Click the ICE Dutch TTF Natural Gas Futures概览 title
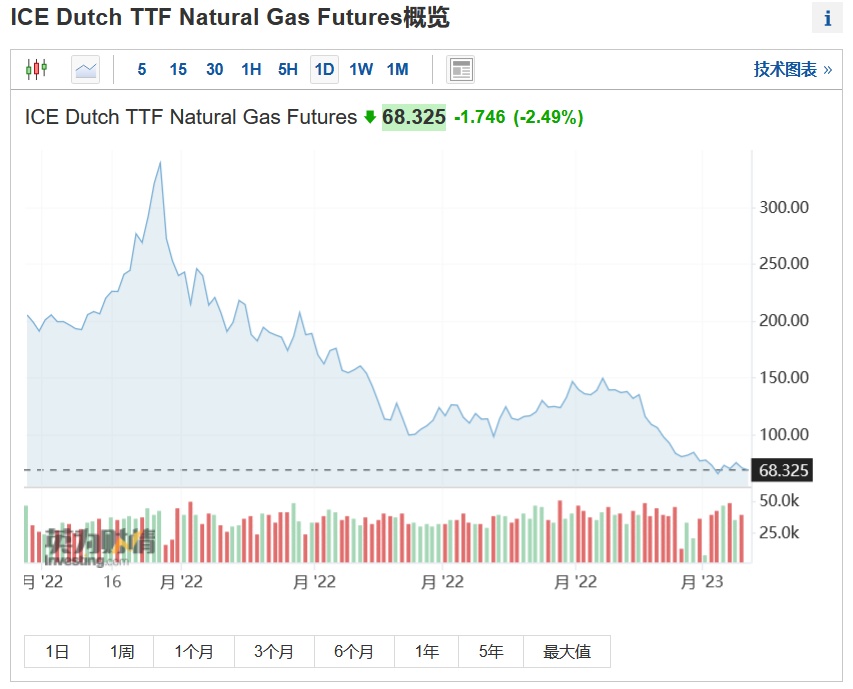Image resolution: width=853 pixels, height=689 pixels. pos(230,17)
